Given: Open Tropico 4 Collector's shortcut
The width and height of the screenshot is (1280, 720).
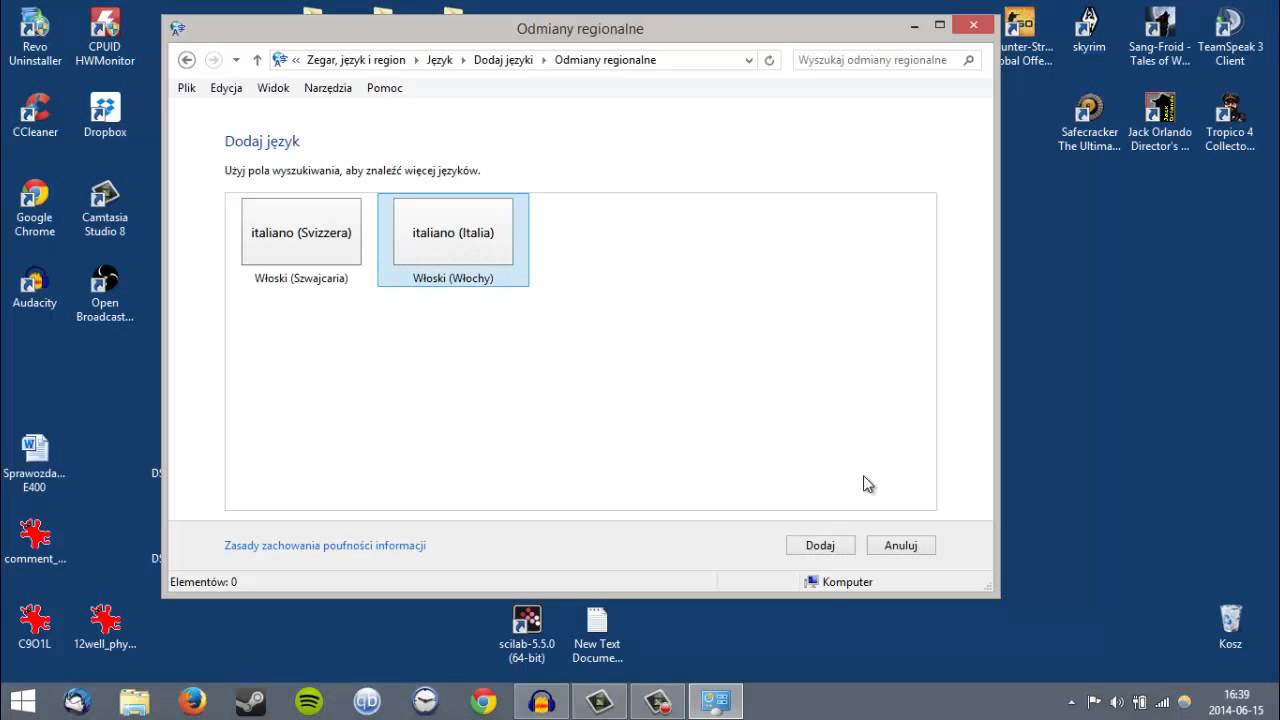Looking at the screenshot, I should (1230, 123).
